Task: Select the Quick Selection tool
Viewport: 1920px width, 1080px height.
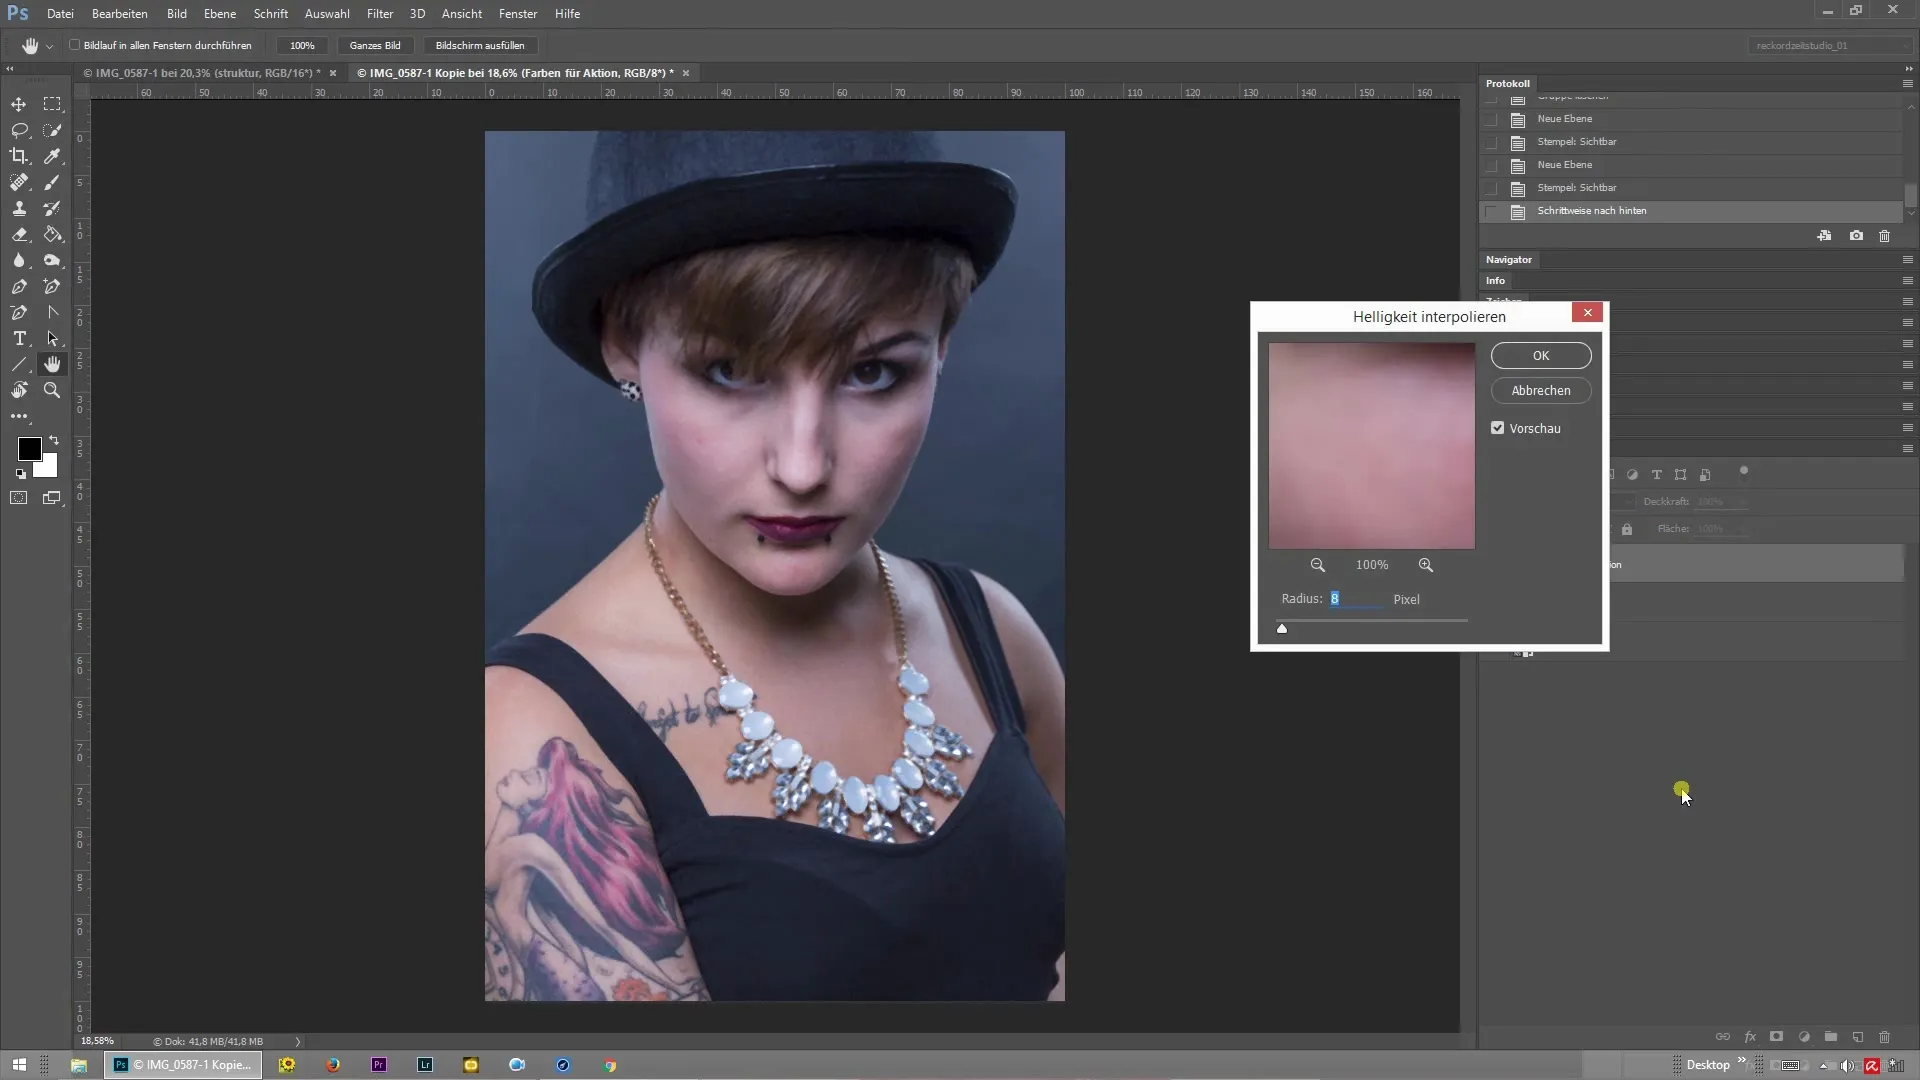Action: (x=52, y=130)
